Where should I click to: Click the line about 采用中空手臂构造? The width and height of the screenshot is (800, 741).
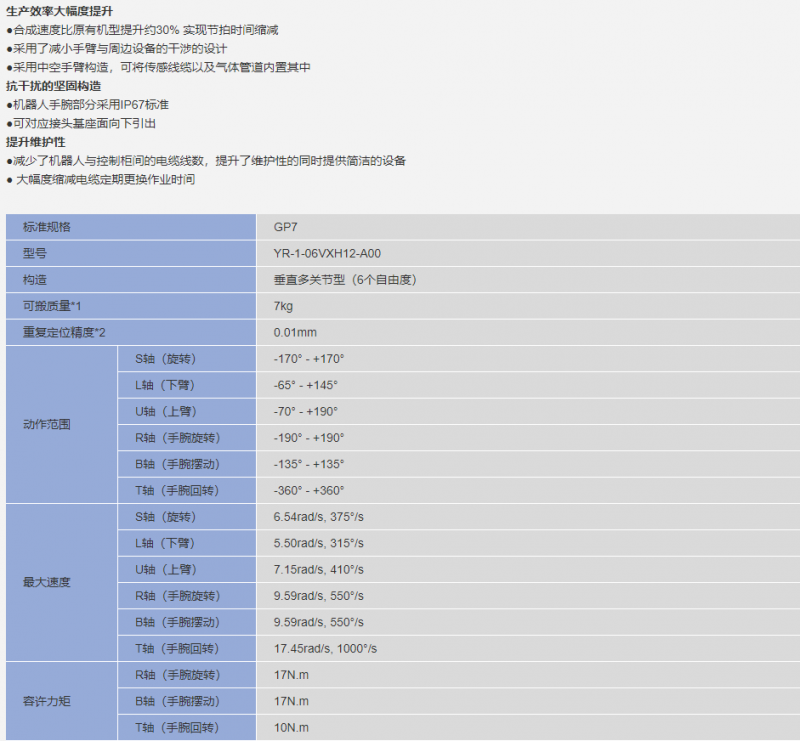[x=158, y=67]
